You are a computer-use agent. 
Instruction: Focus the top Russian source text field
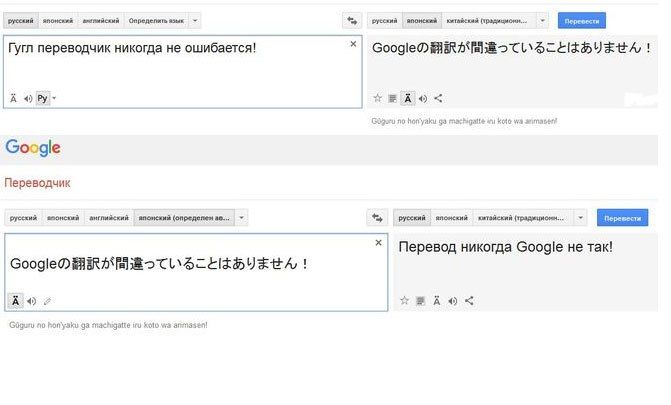point(183,71)
